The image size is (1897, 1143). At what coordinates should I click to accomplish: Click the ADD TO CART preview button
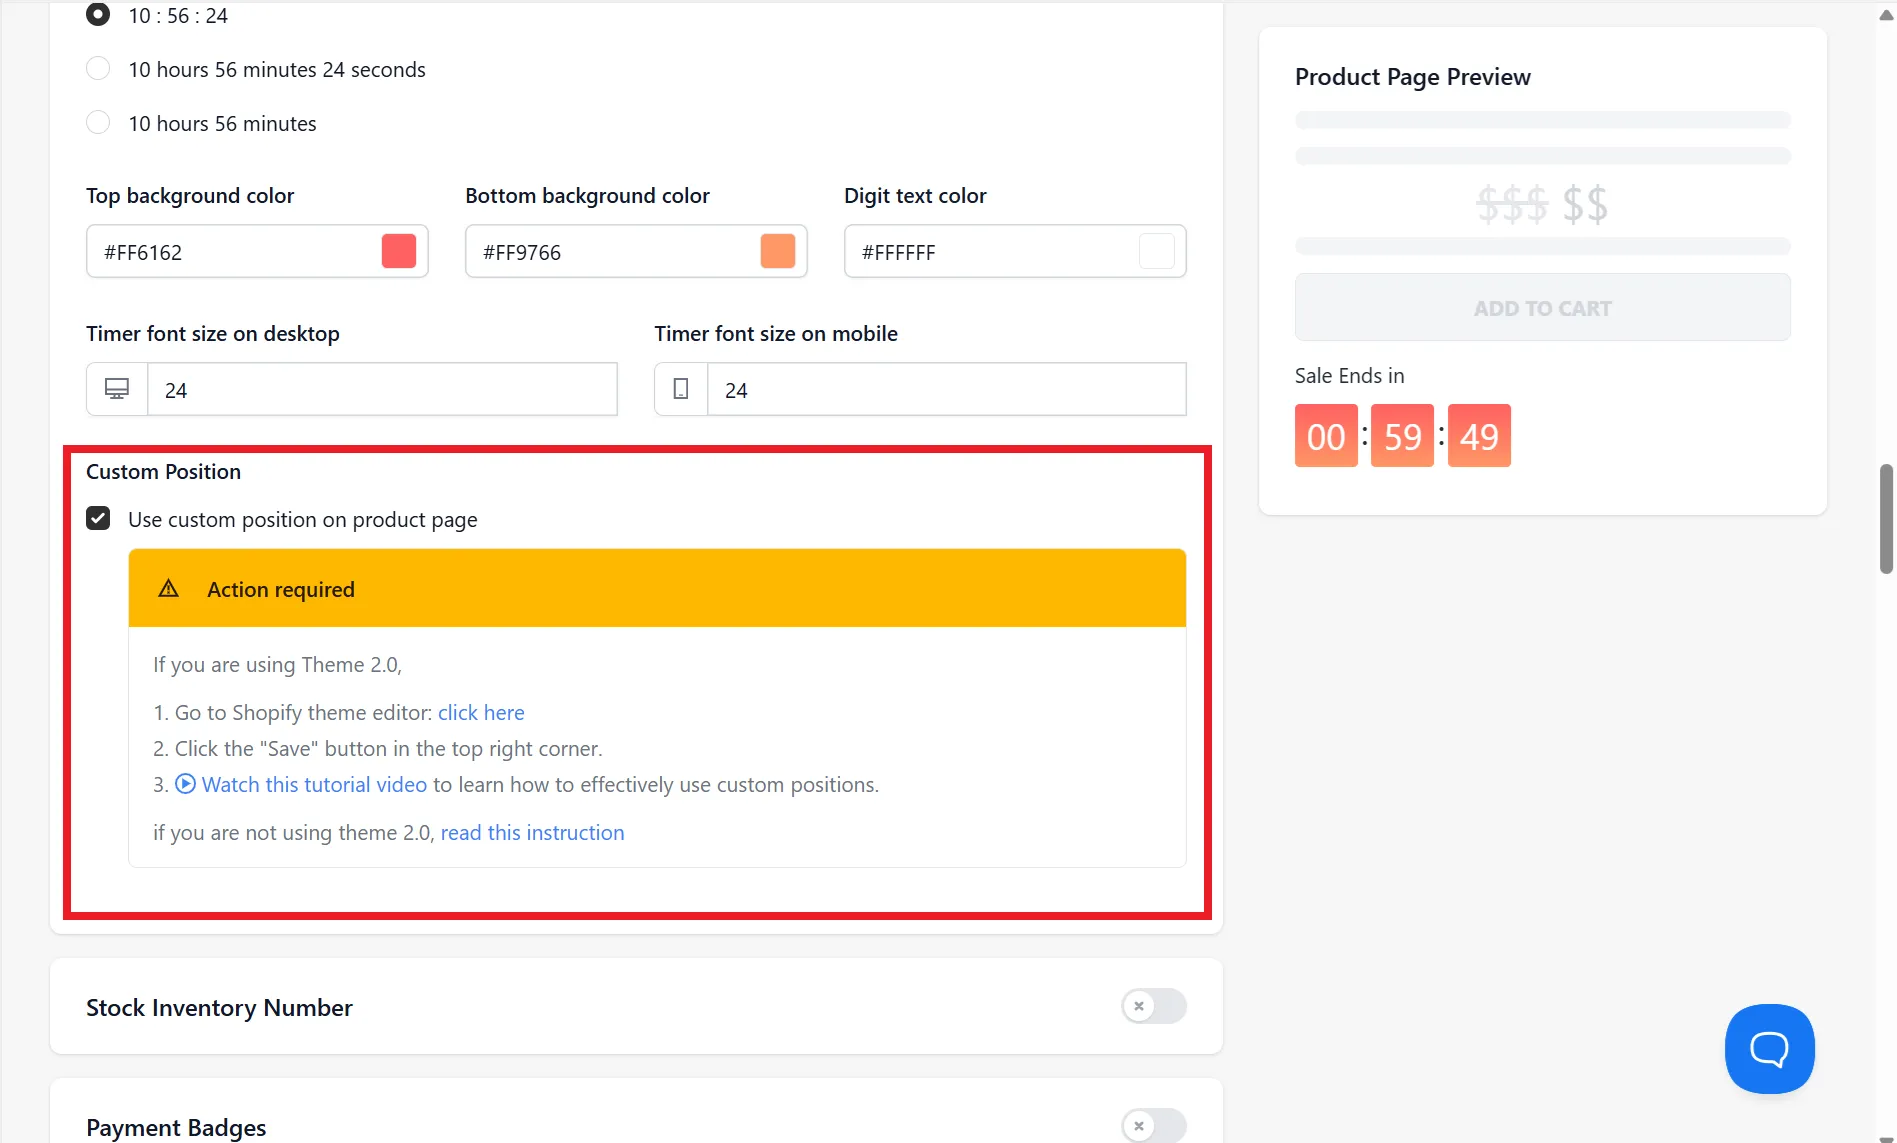pyautogui.click(x=1542, y=308)
